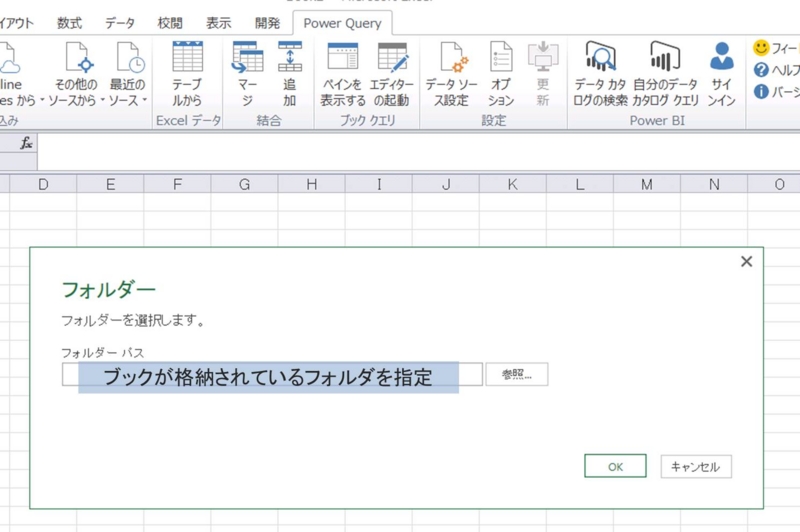Screen dimensions: 800x532
Task: Send feedback via the smiley icon
Action: pyautogui.click(x=761, y=48)
